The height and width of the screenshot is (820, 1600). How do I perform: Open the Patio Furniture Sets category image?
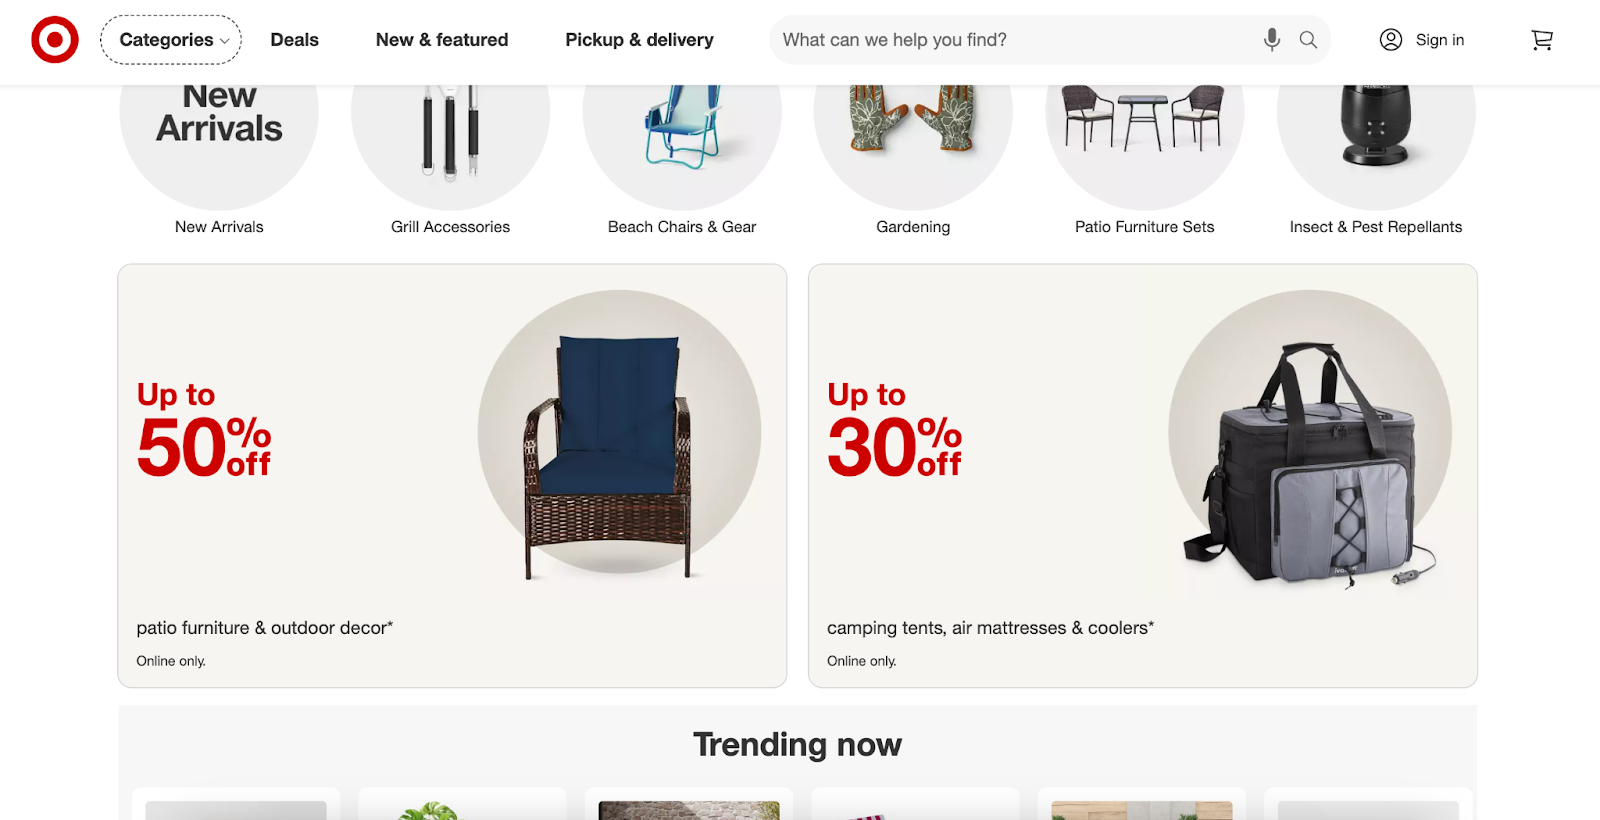[x=1145, y=147]
